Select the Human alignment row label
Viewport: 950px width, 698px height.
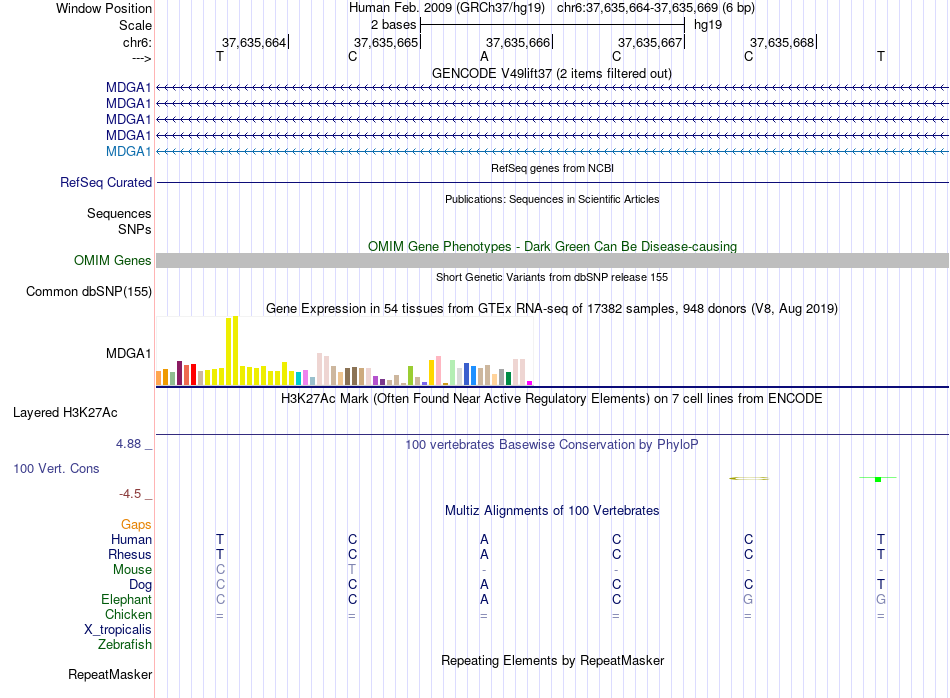[x=131, y=539]
